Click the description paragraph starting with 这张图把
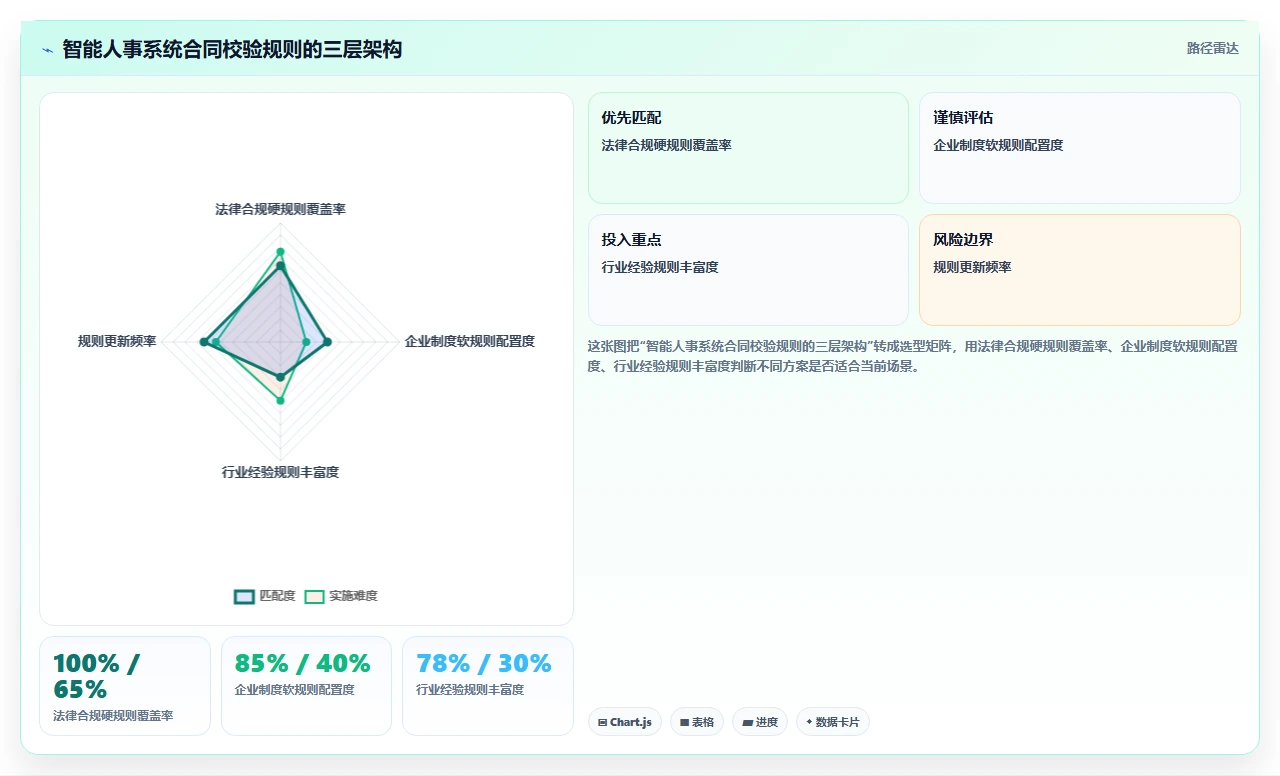Screen dimensions: 1280x776 [913, 356]
